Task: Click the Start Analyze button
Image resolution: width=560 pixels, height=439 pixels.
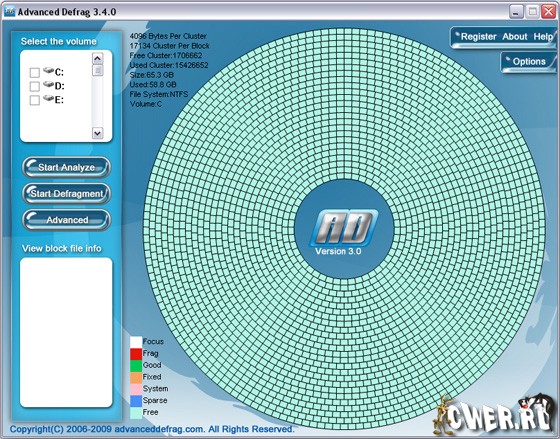Action: pos(66,167)
